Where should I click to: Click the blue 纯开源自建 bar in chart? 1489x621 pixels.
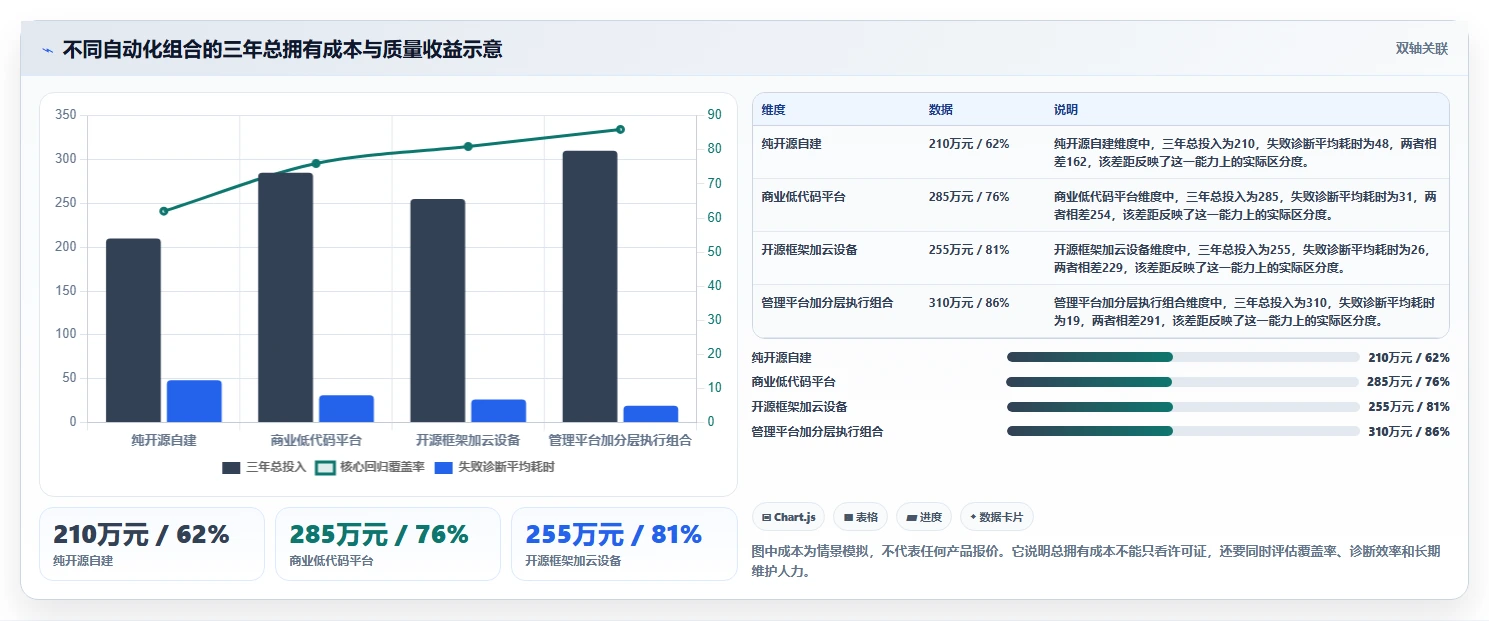pyautogui.click(x=194, y=401)
